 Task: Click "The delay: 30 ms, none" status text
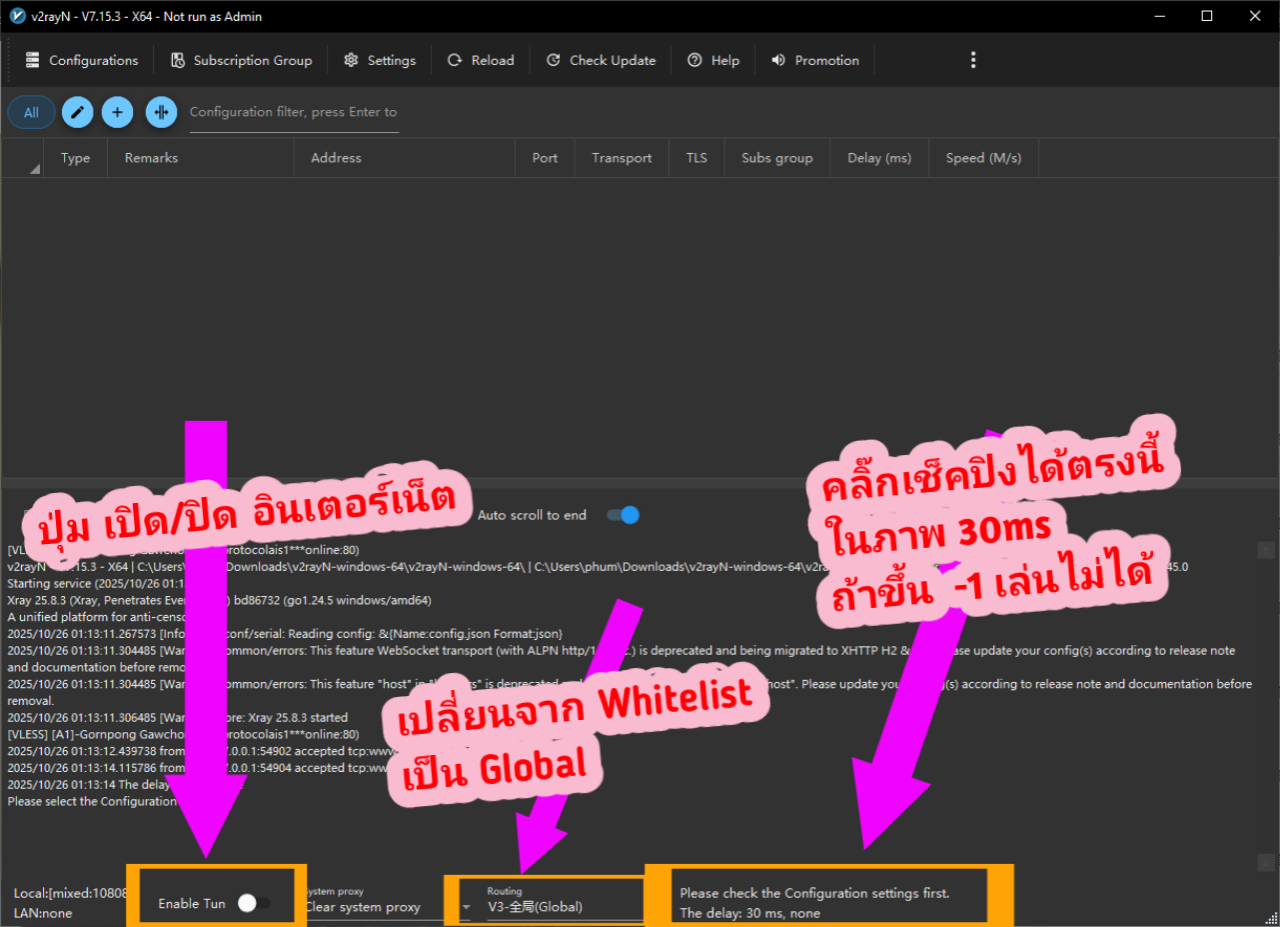[750, 913]
